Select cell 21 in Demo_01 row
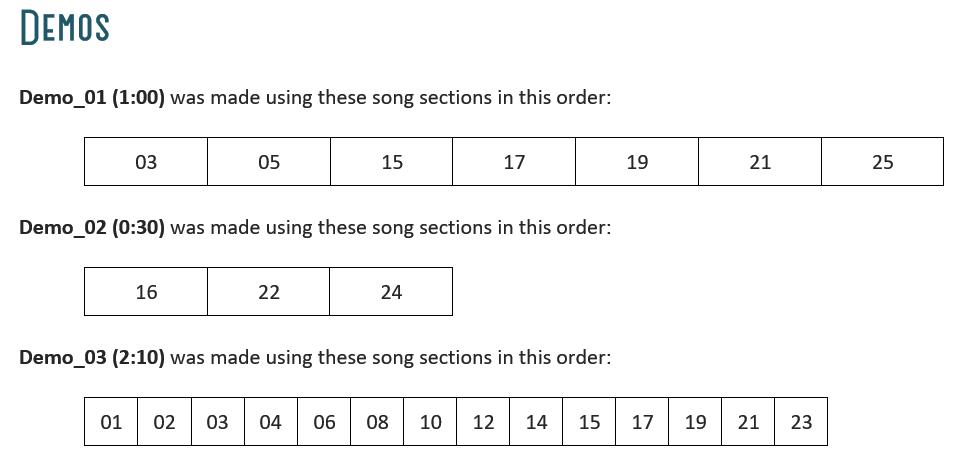The height and width of the screenshot is (457, 967). coord(760,162)
